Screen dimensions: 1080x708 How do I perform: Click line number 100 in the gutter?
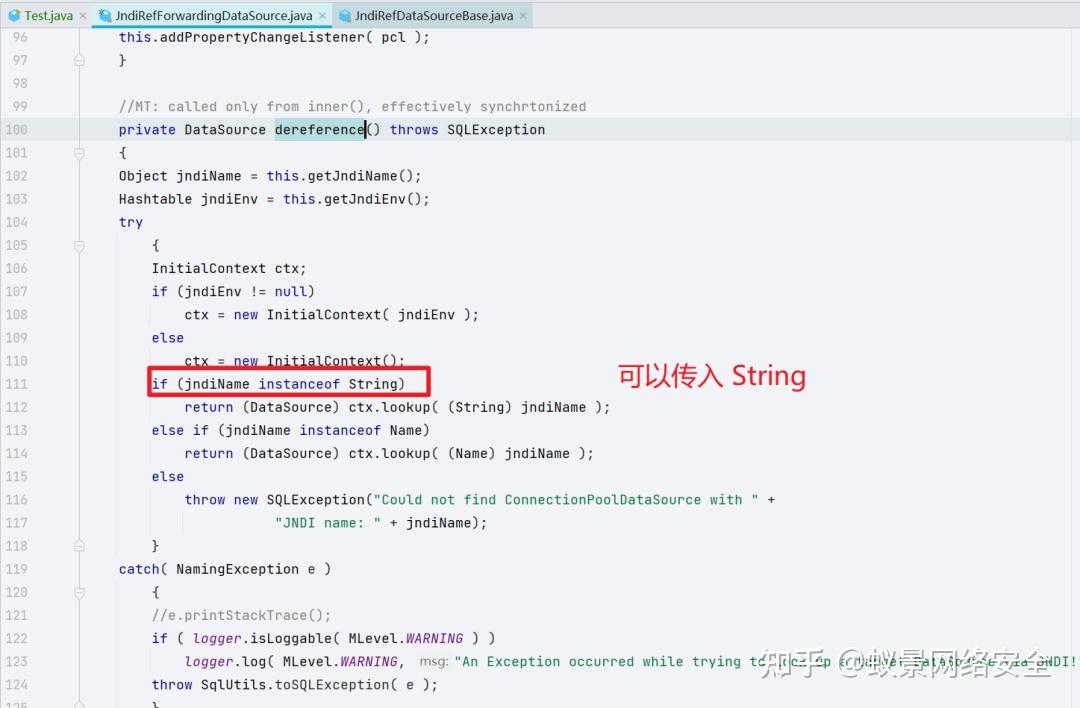pos(20,129)
